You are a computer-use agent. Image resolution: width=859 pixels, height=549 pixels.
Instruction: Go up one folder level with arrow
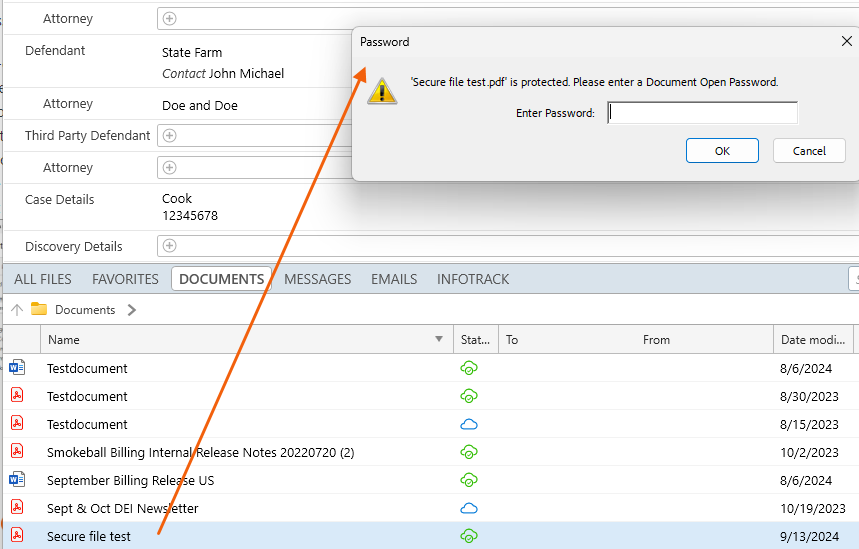pos(17,310)
